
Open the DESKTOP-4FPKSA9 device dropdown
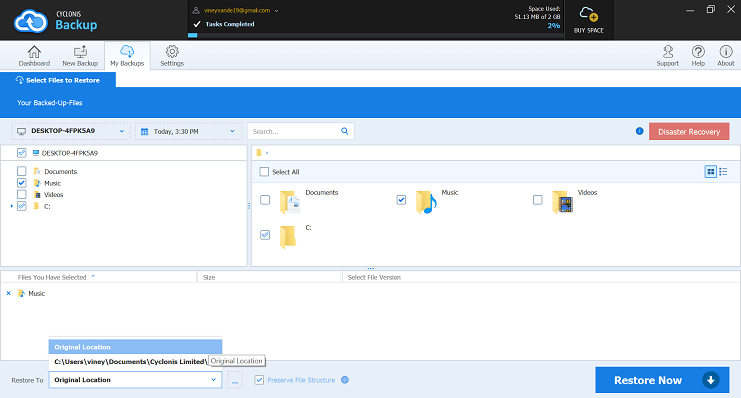[x=70, y=131]
